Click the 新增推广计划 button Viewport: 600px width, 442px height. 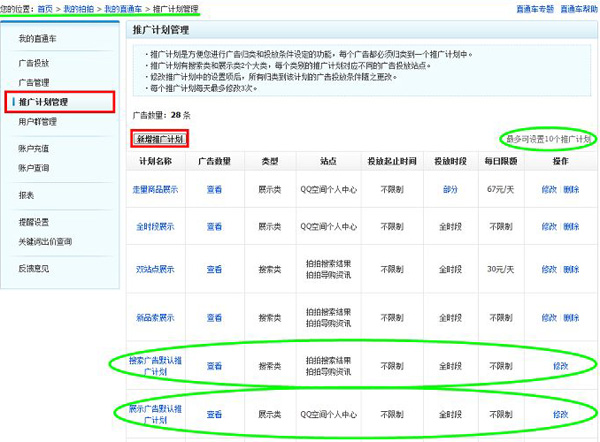[160, 139]
